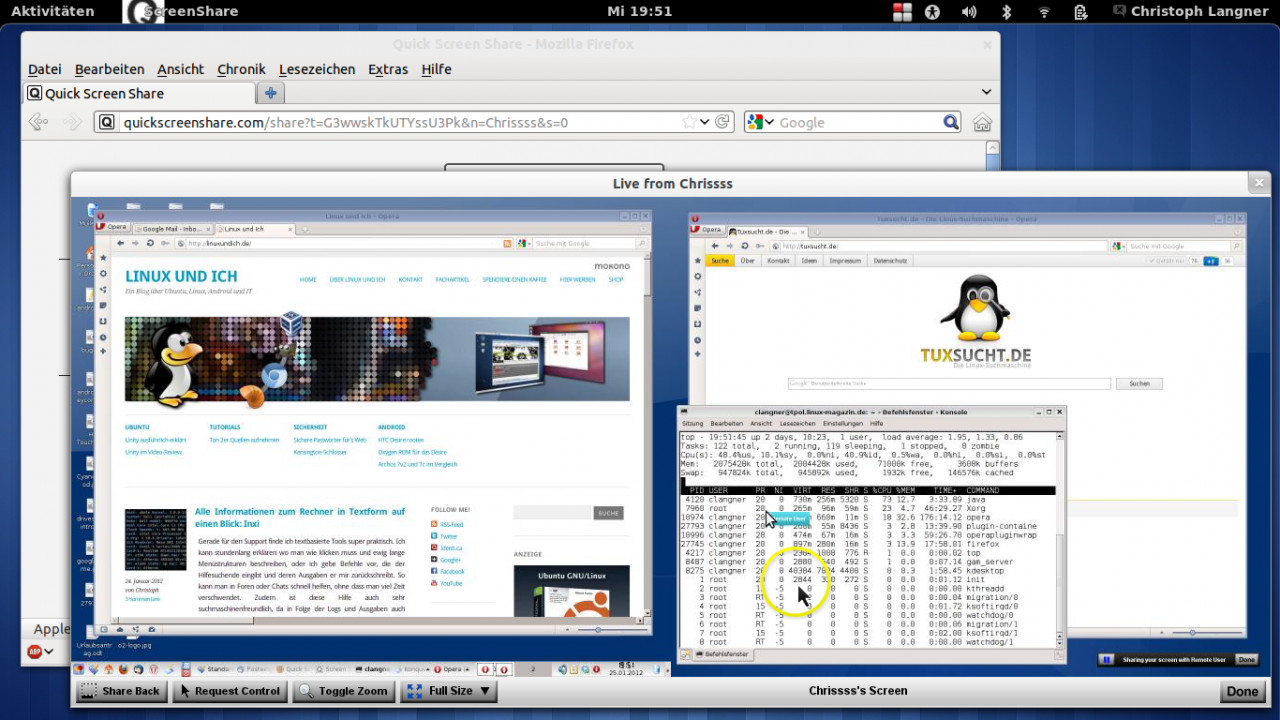Click the Firefox forward arrow
Viewport: 1280px width, 720px height.
click(x=71, y=122)
